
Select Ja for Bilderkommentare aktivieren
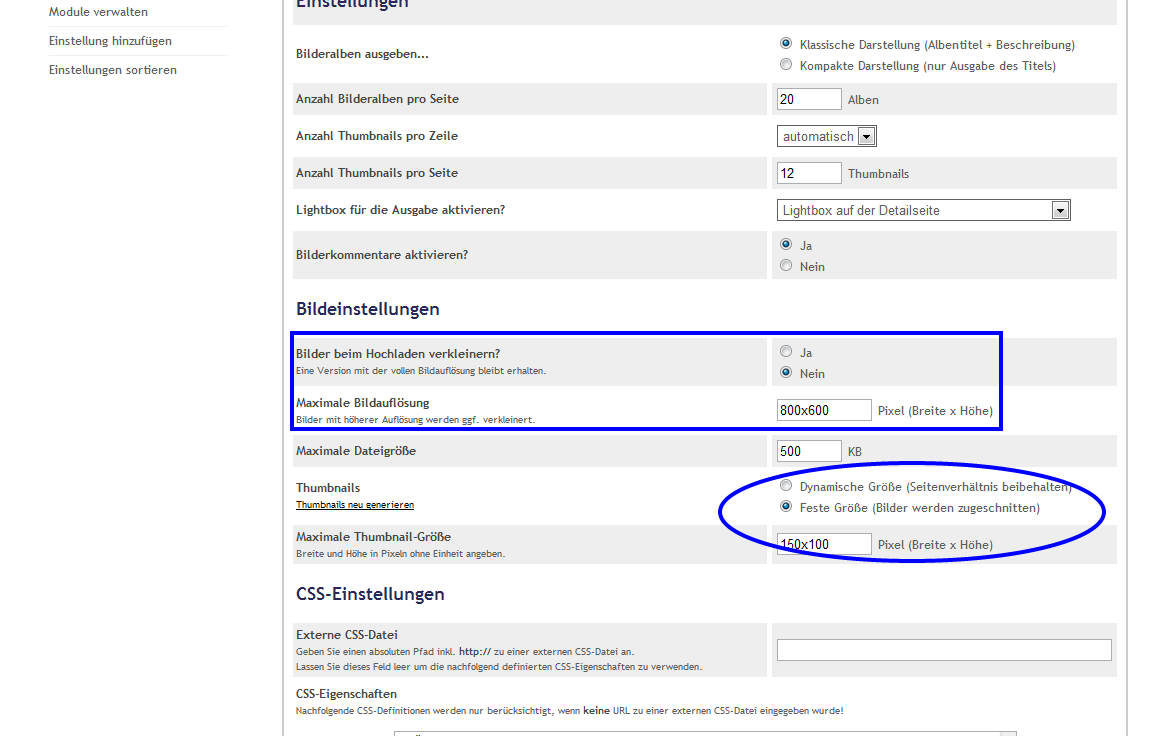[786, 244]
